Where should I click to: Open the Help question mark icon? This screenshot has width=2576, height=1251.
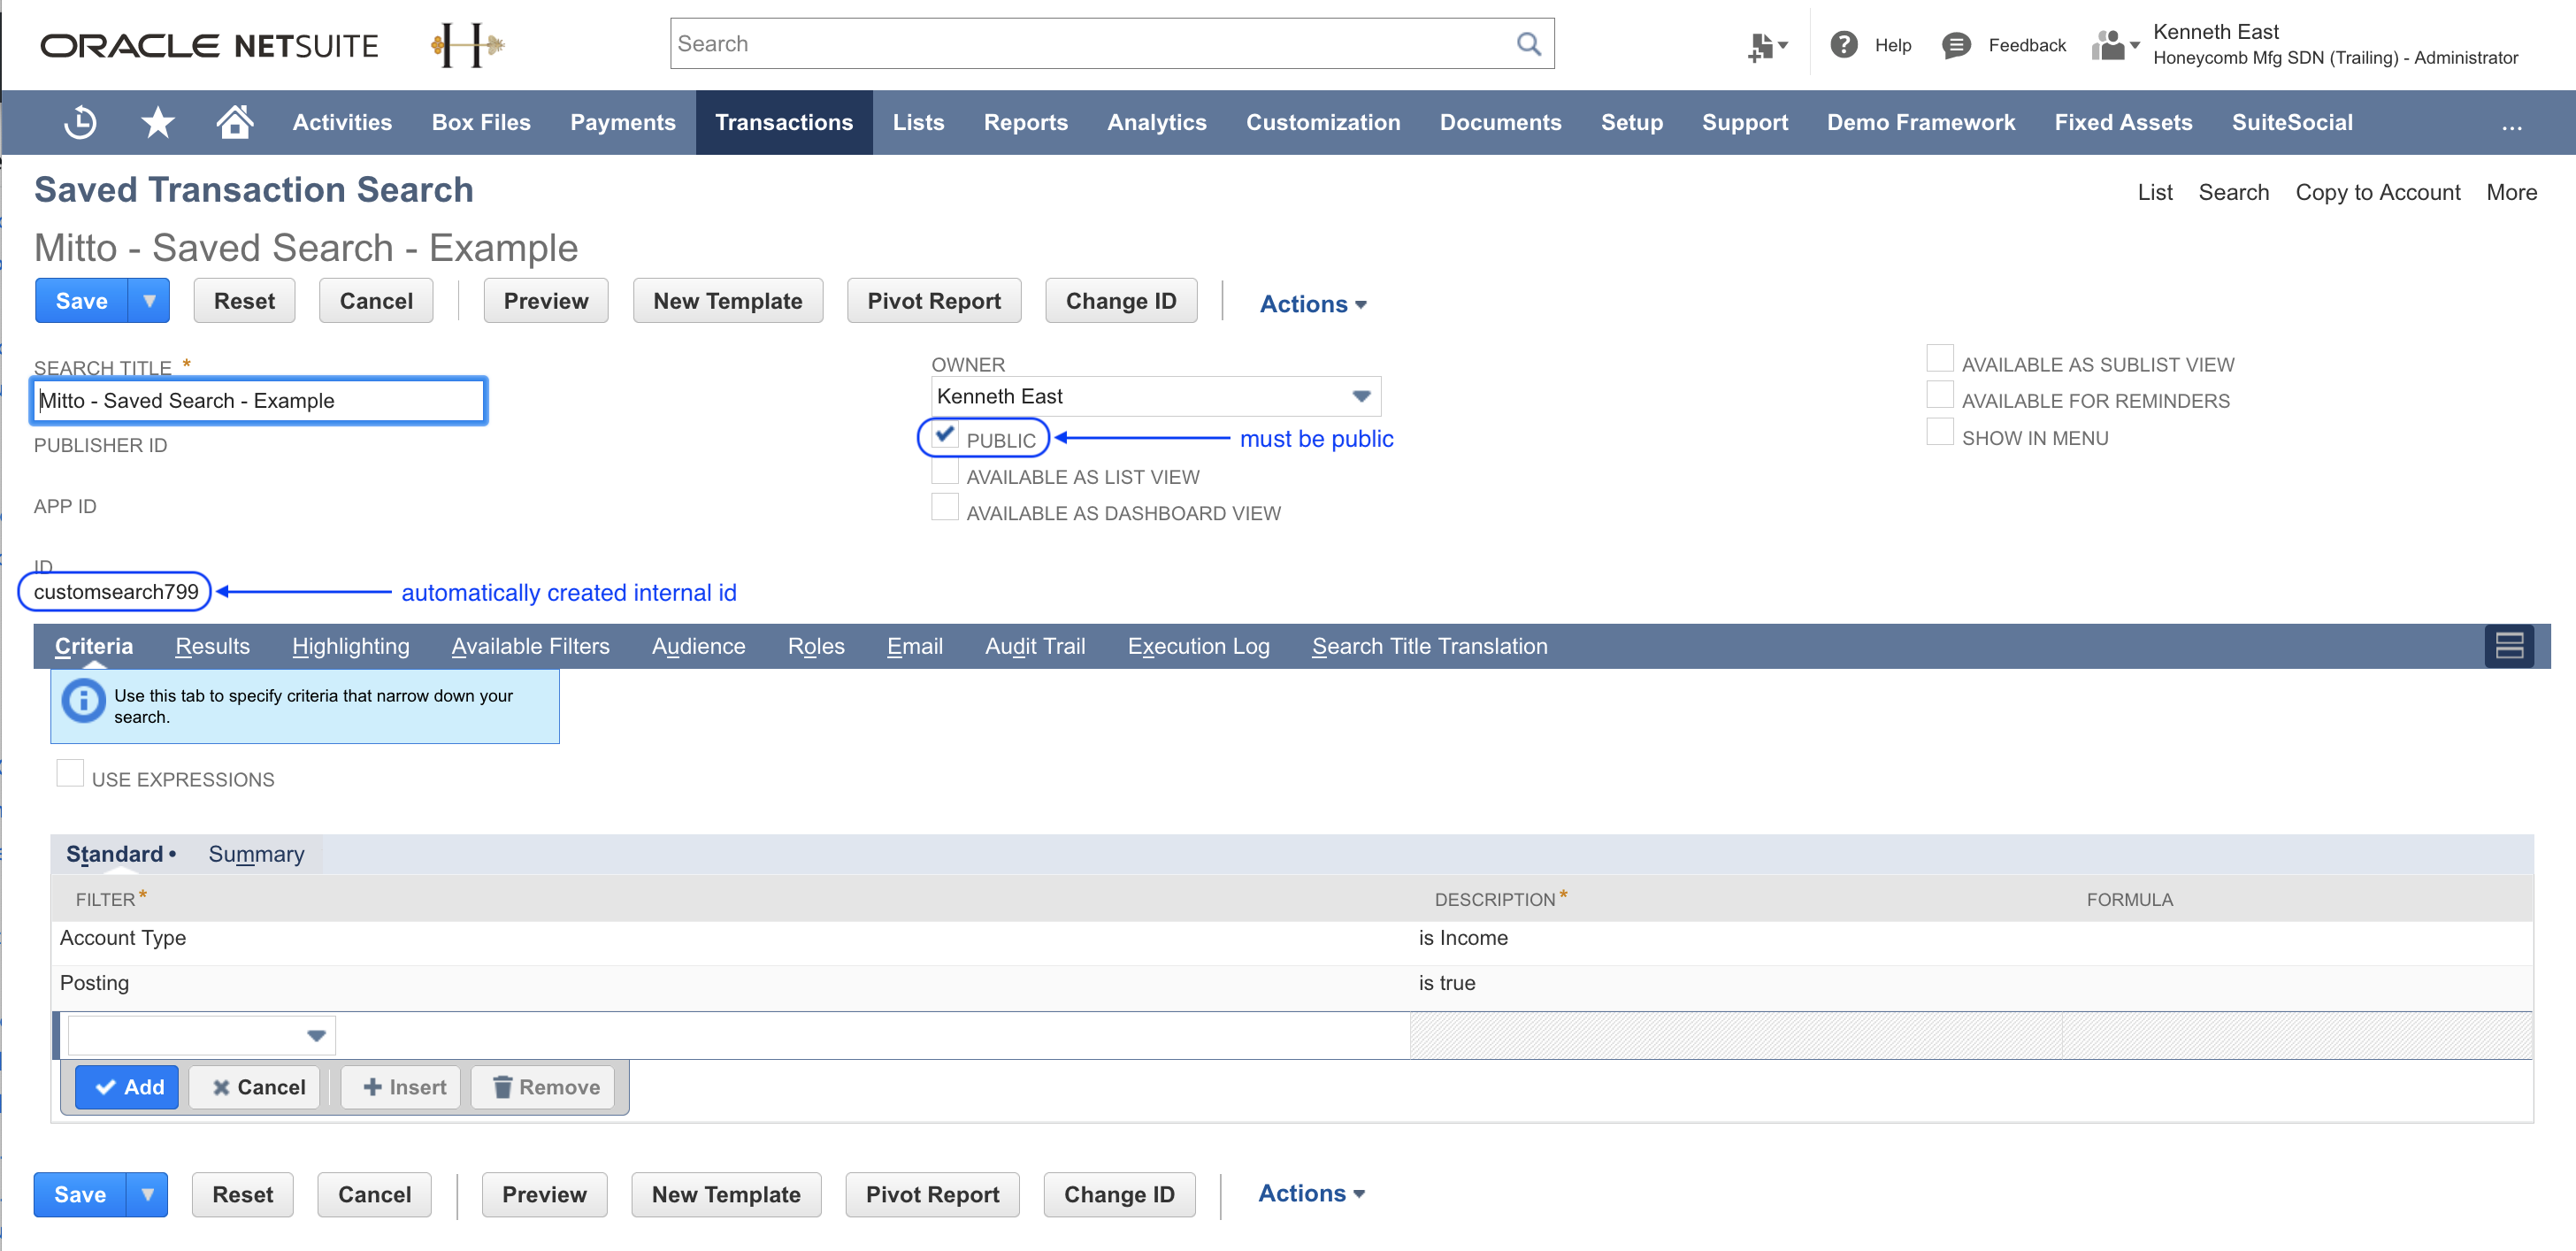pyautogui.click(x=1843, y=45)
